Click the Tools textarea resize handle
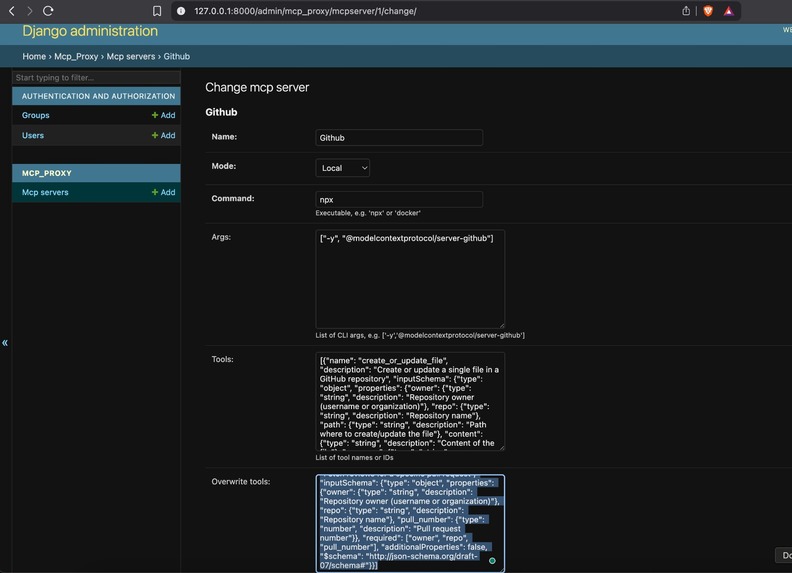Image resolution: width=792 pixels, height=573 pixels. pyautogui.click(x=502, y=447)
